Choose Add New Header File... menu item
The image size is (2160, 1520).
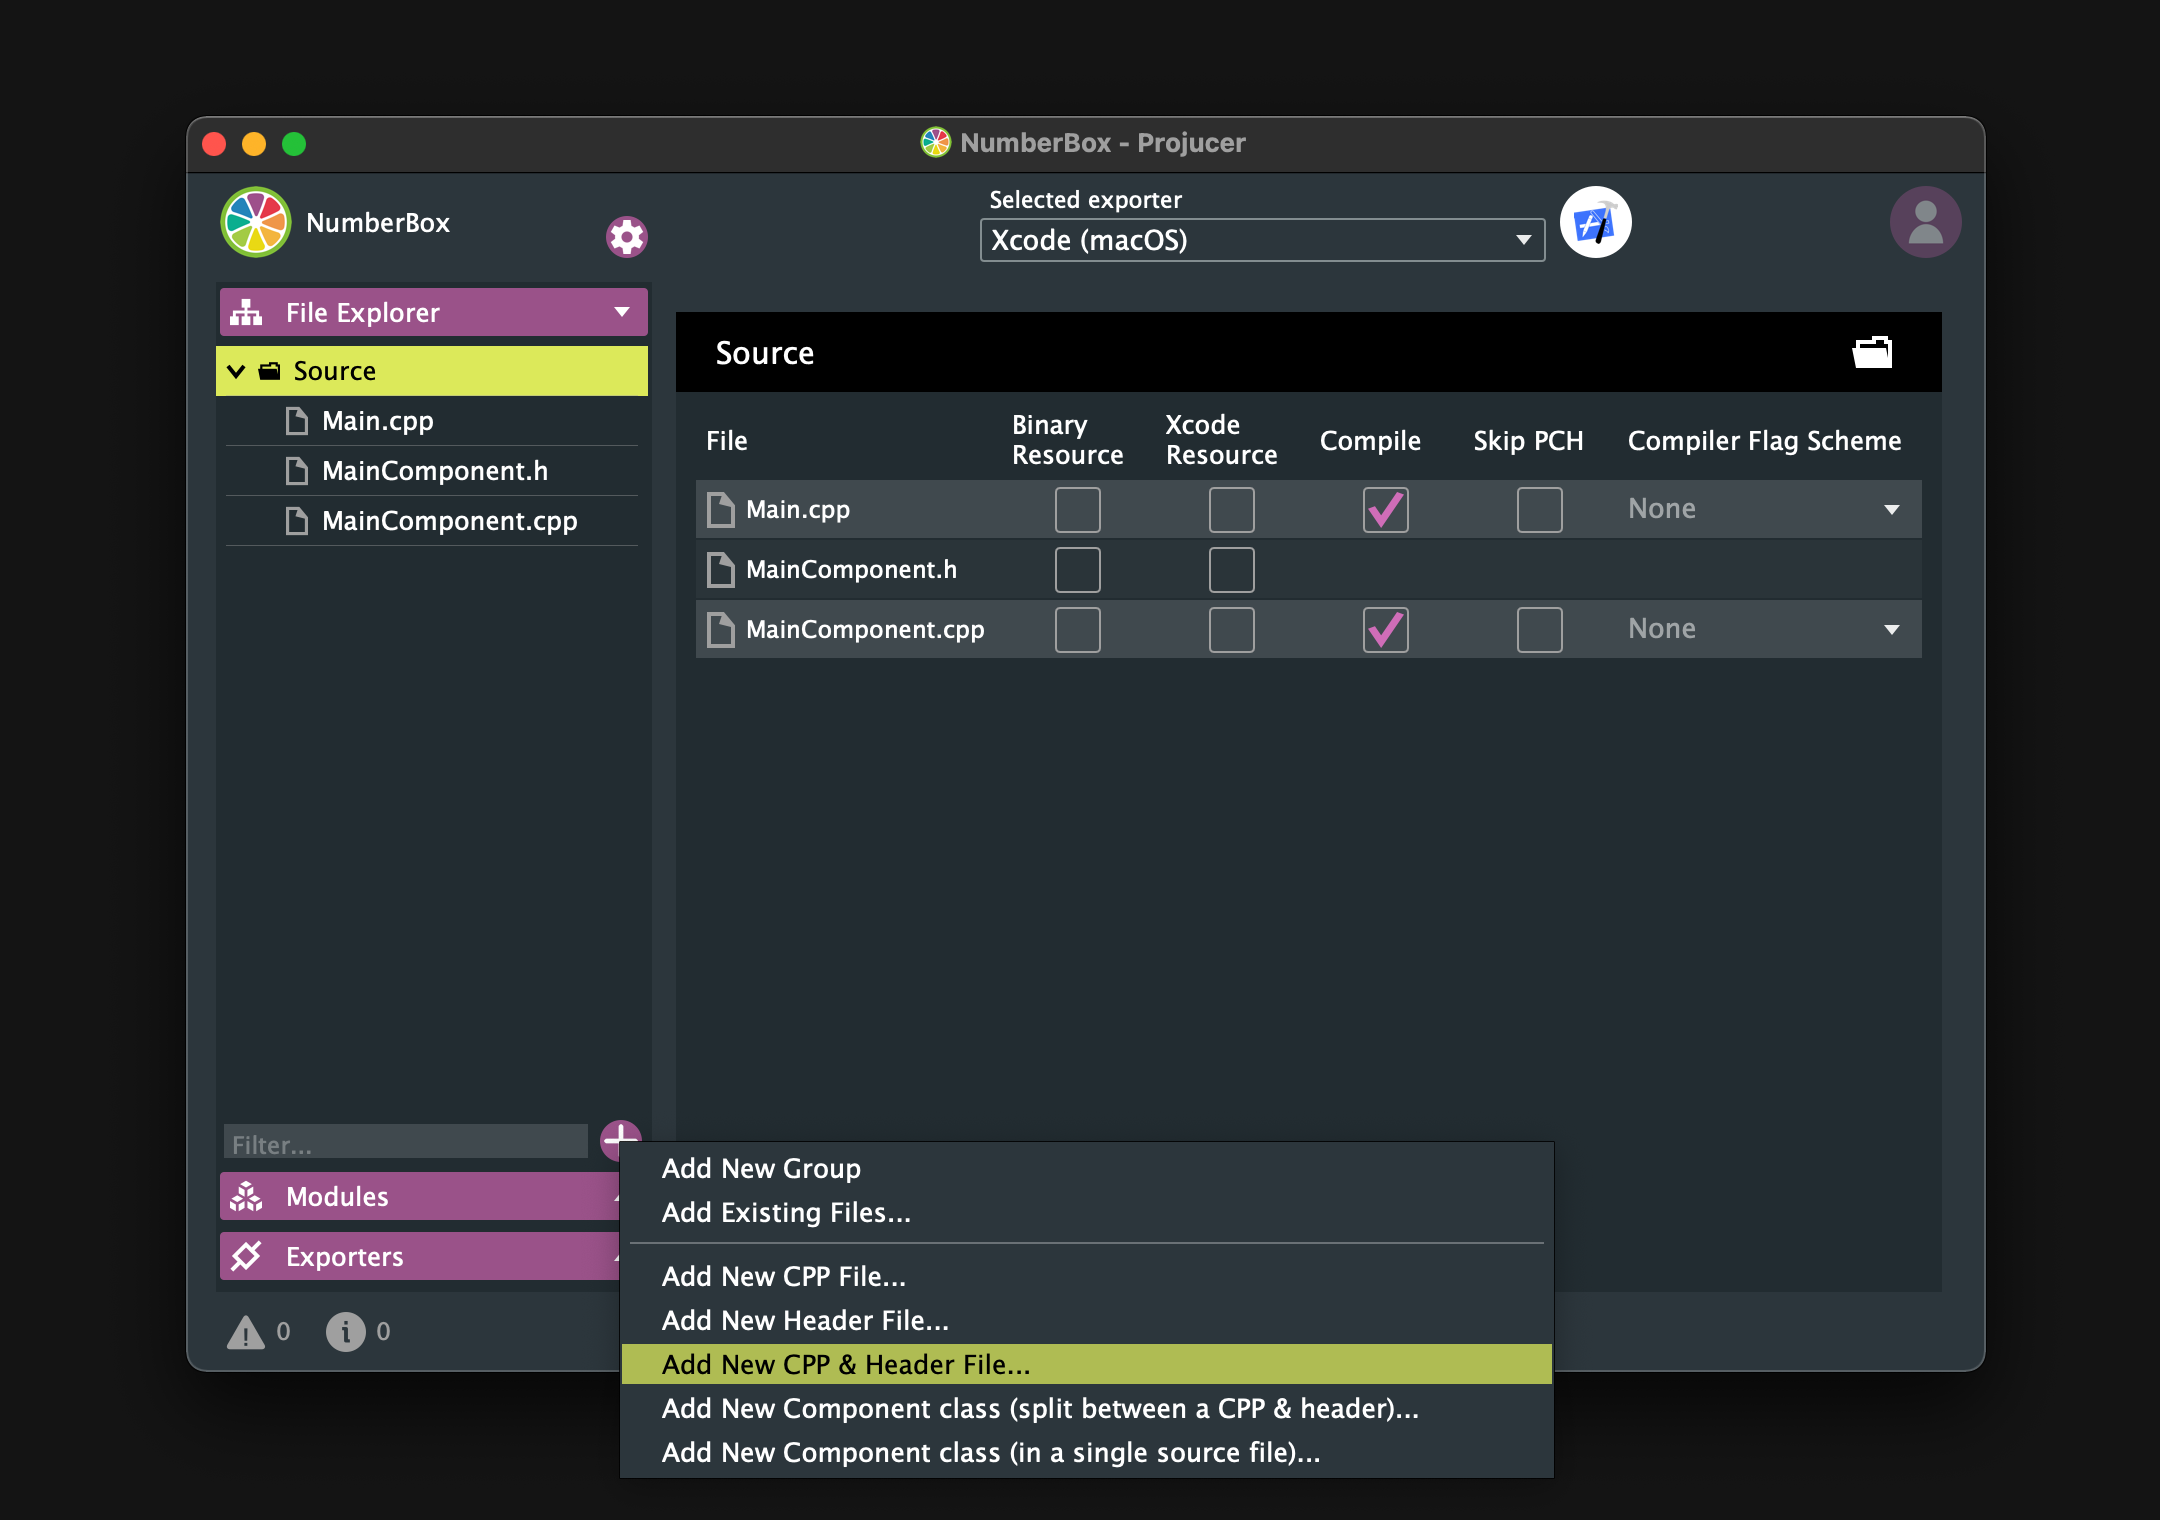1087,1320
